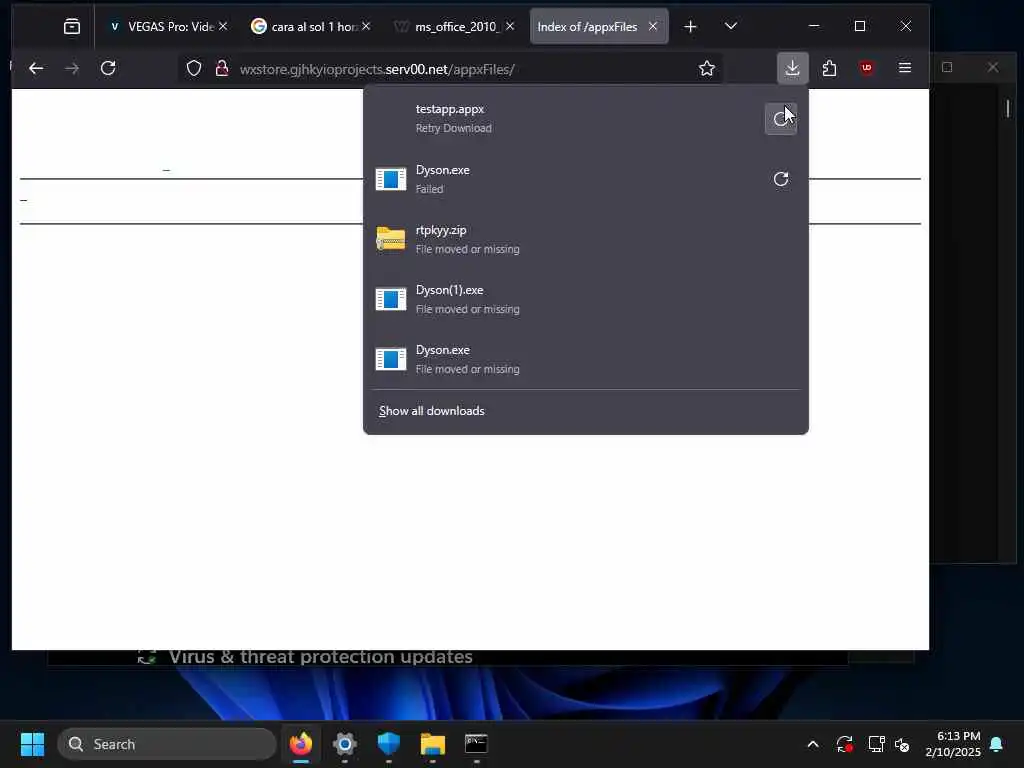Open File Explorer on taskbar
The height and width of the screenshot is (768, 1024).
click(432, 744)
